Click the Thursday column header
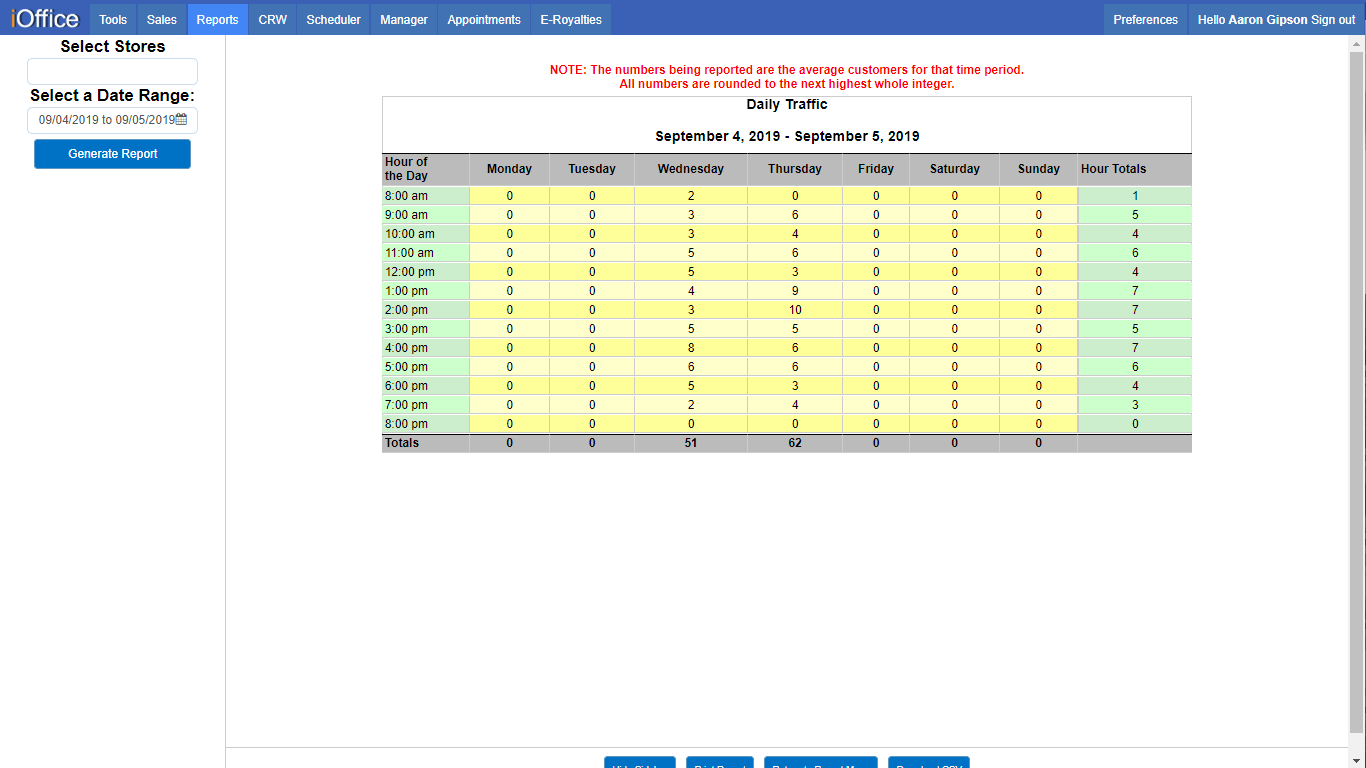This screenshot has width=1366, height=768. (x=795, y=169)
